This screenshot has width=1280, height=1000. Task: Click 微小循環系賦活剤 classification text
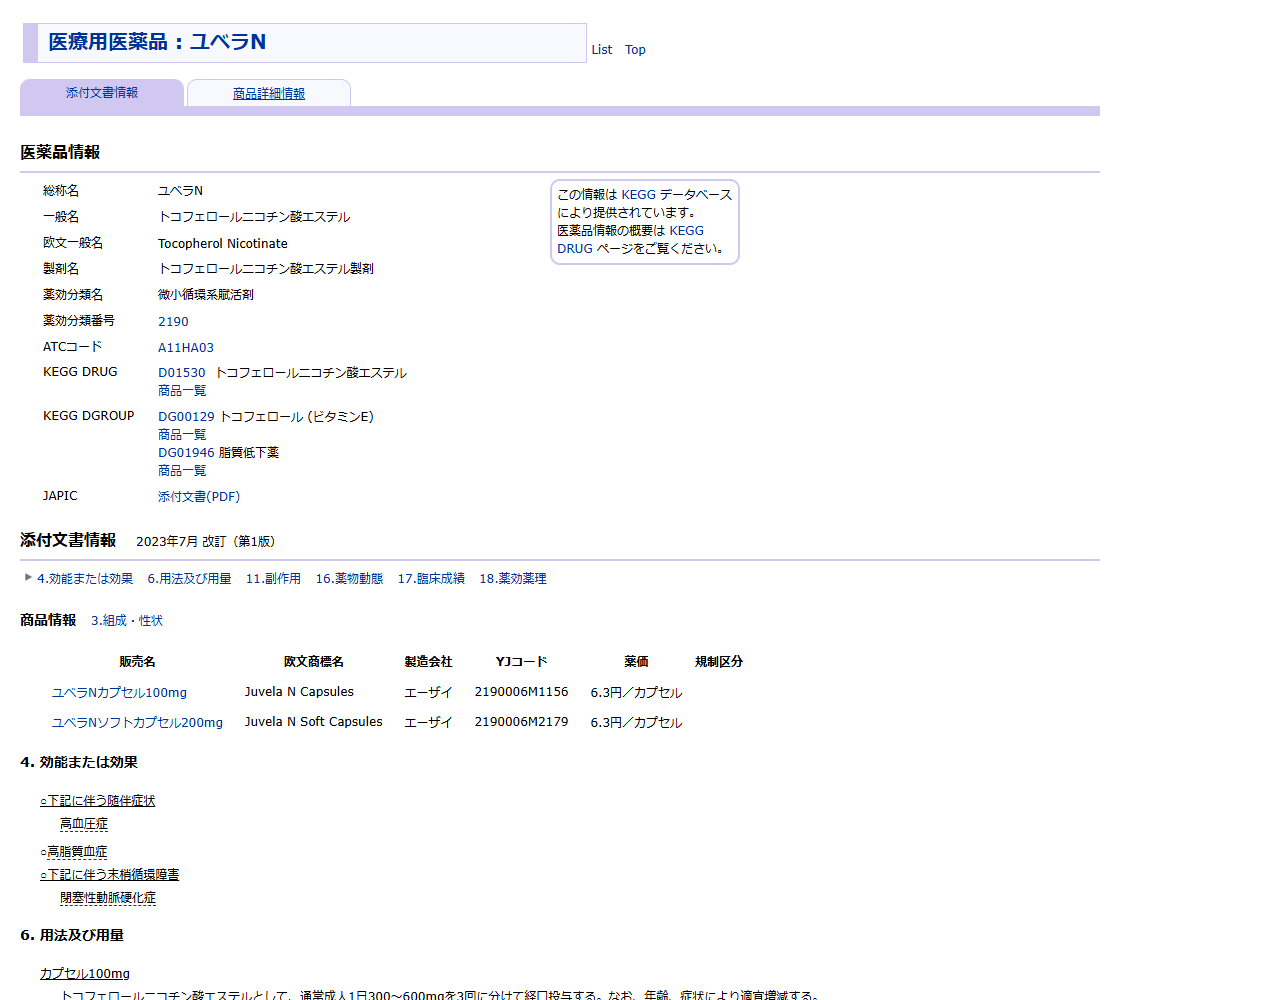pyautogui.click(x=206, y=295)
